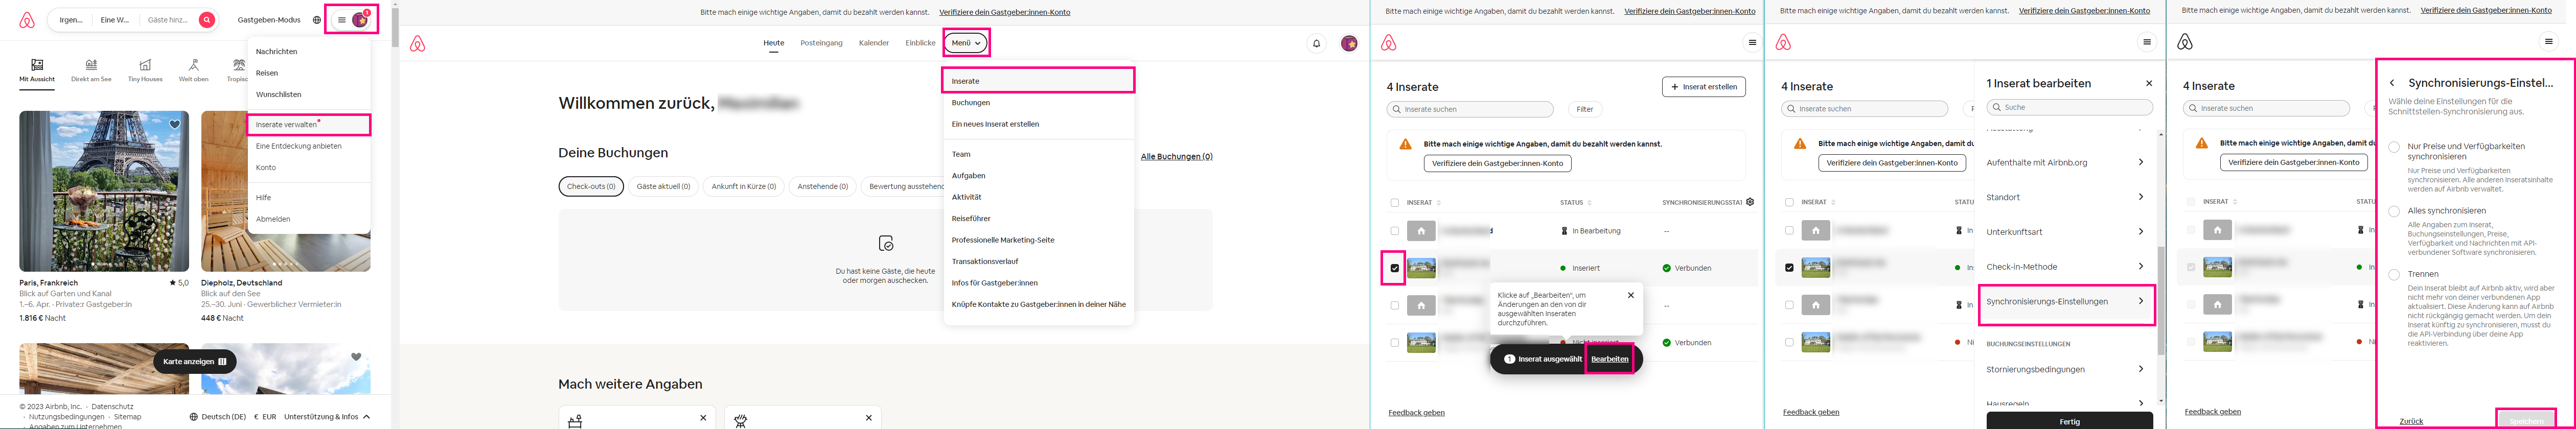Click the notification bell icon
2576x429 pixels.
(1316, 43)
